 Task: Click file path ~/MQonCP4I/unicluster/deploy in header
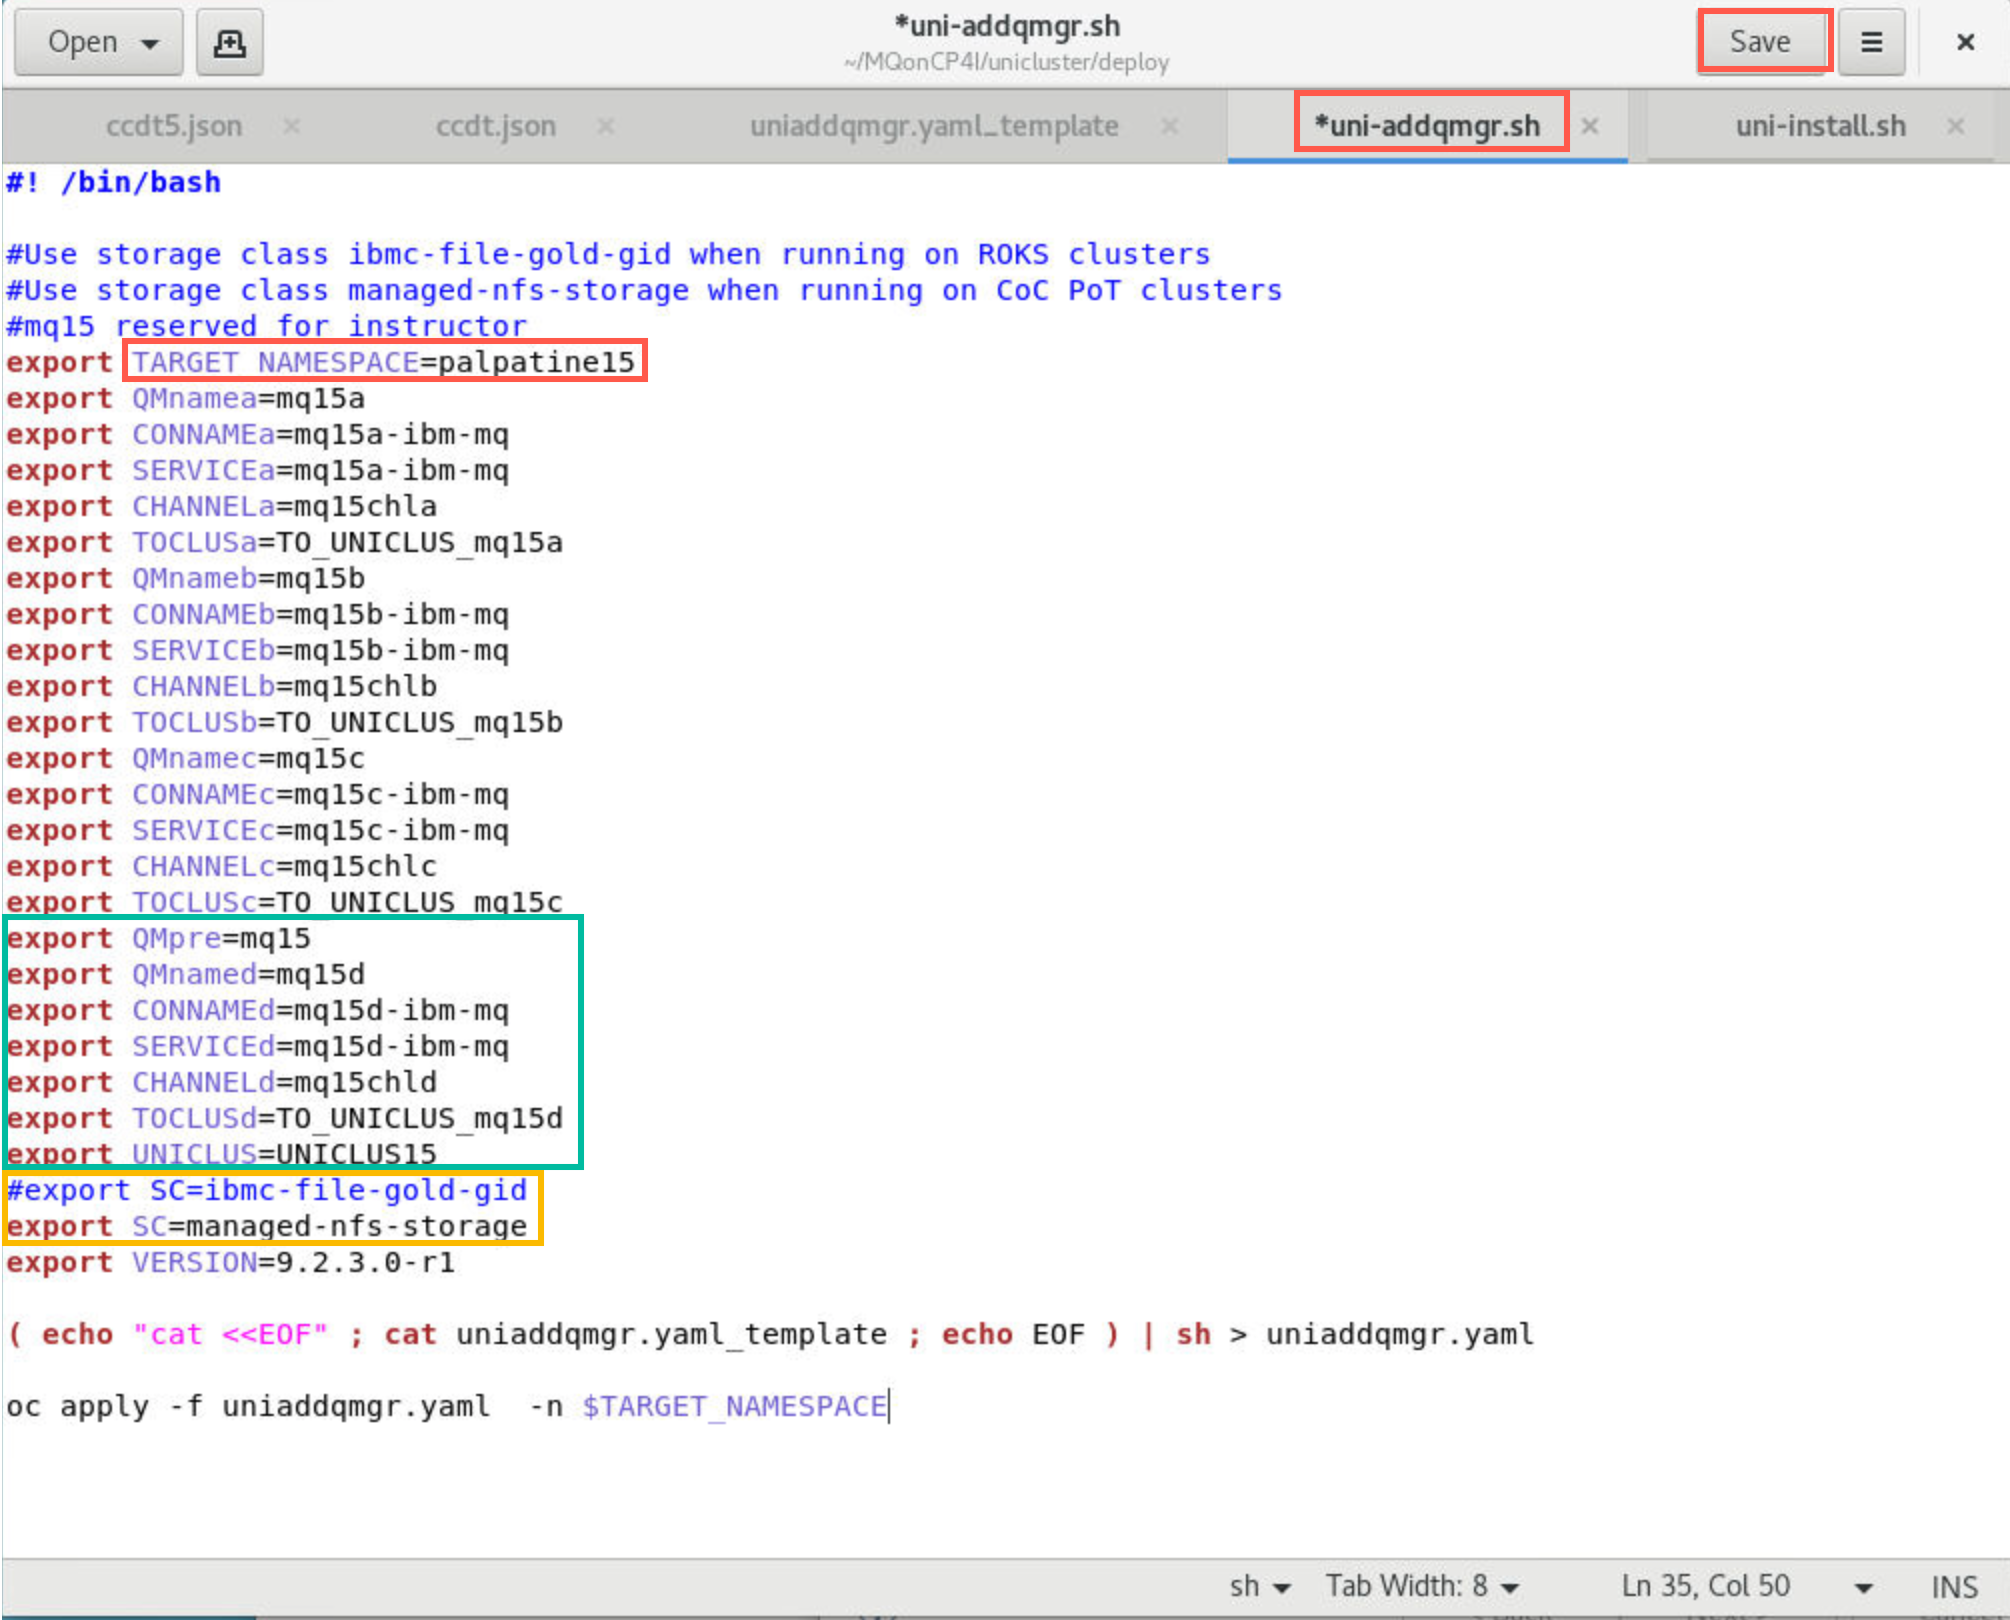[x=1006, y=62]
